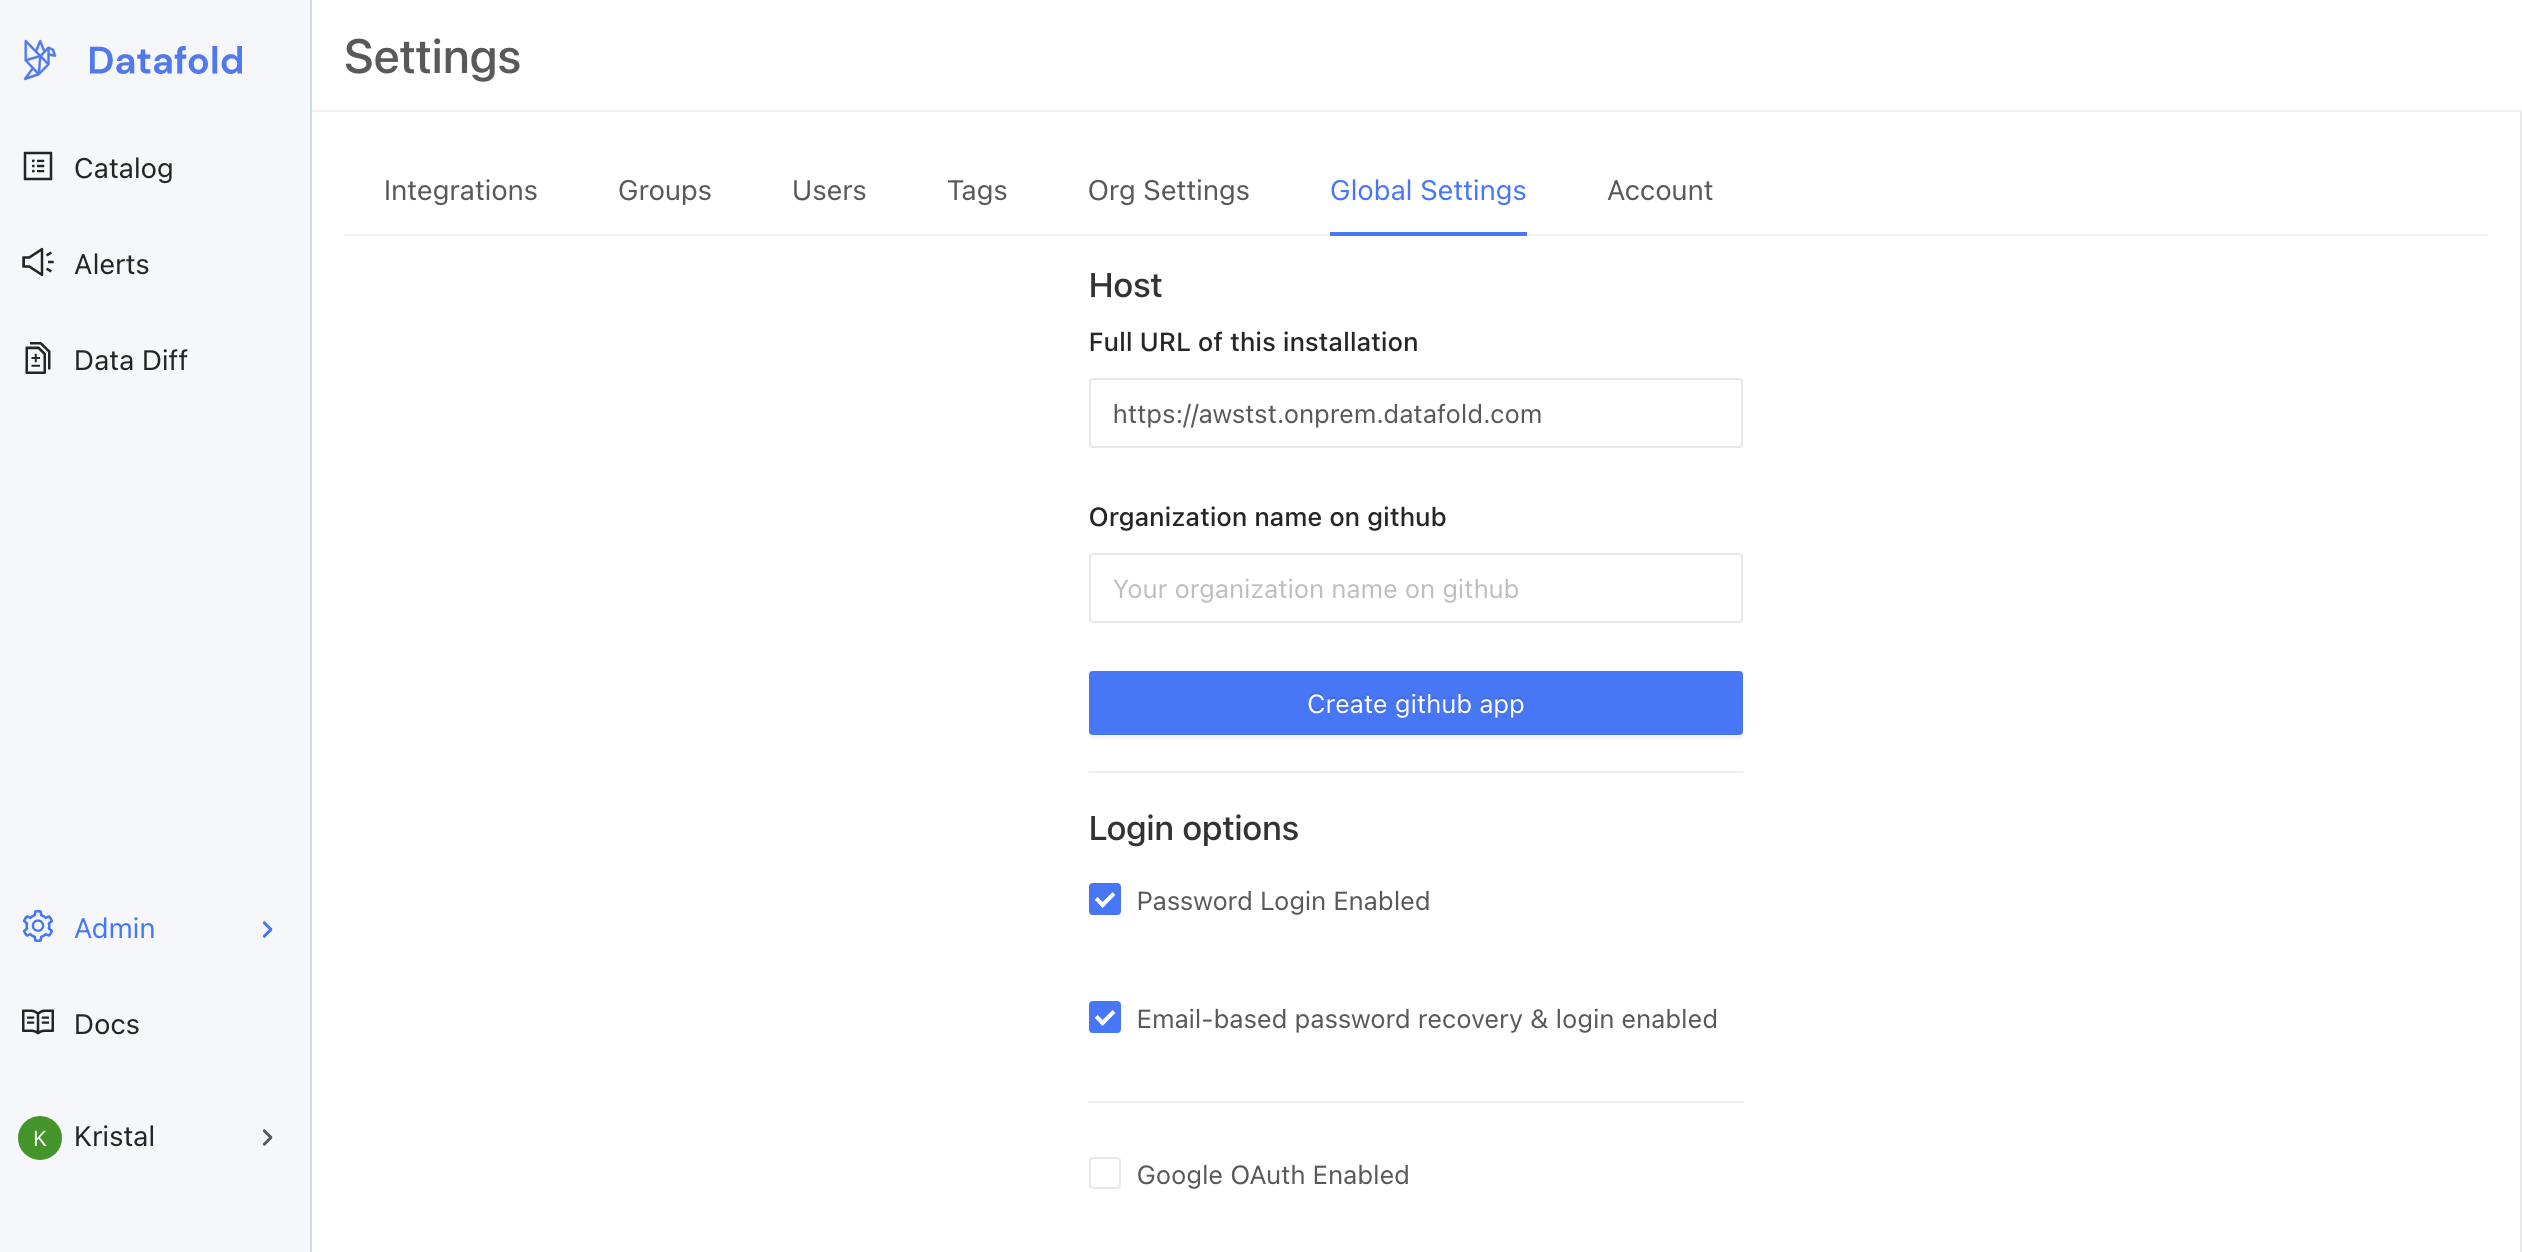
Task: Click the Create github app button
Action: click(x=1416, y=703)
